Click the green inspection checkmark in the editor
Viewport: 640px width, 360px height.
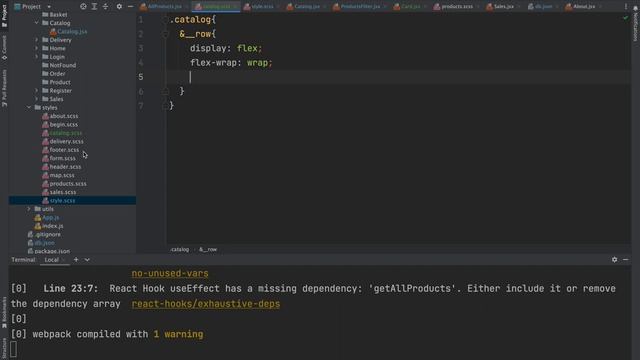[x=625, y=18]
